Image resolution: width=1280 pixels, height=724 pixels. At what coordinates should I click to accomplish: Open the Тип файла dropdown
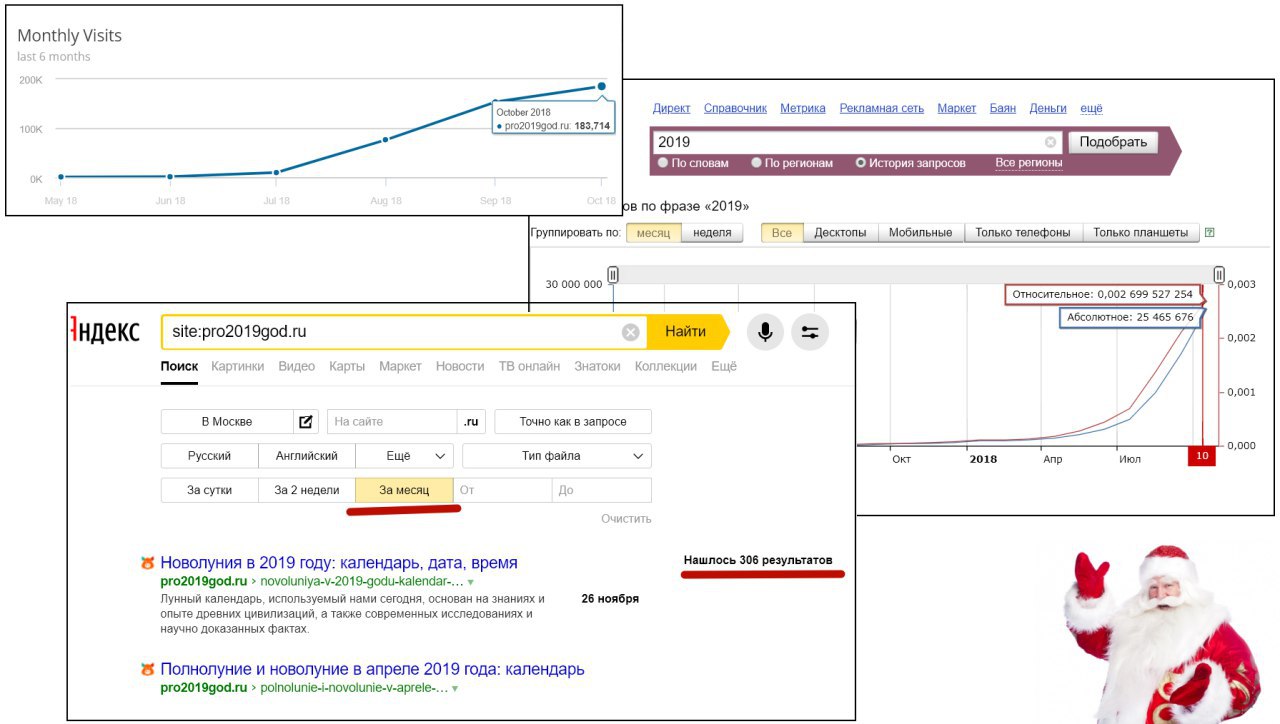coord(557,456)
